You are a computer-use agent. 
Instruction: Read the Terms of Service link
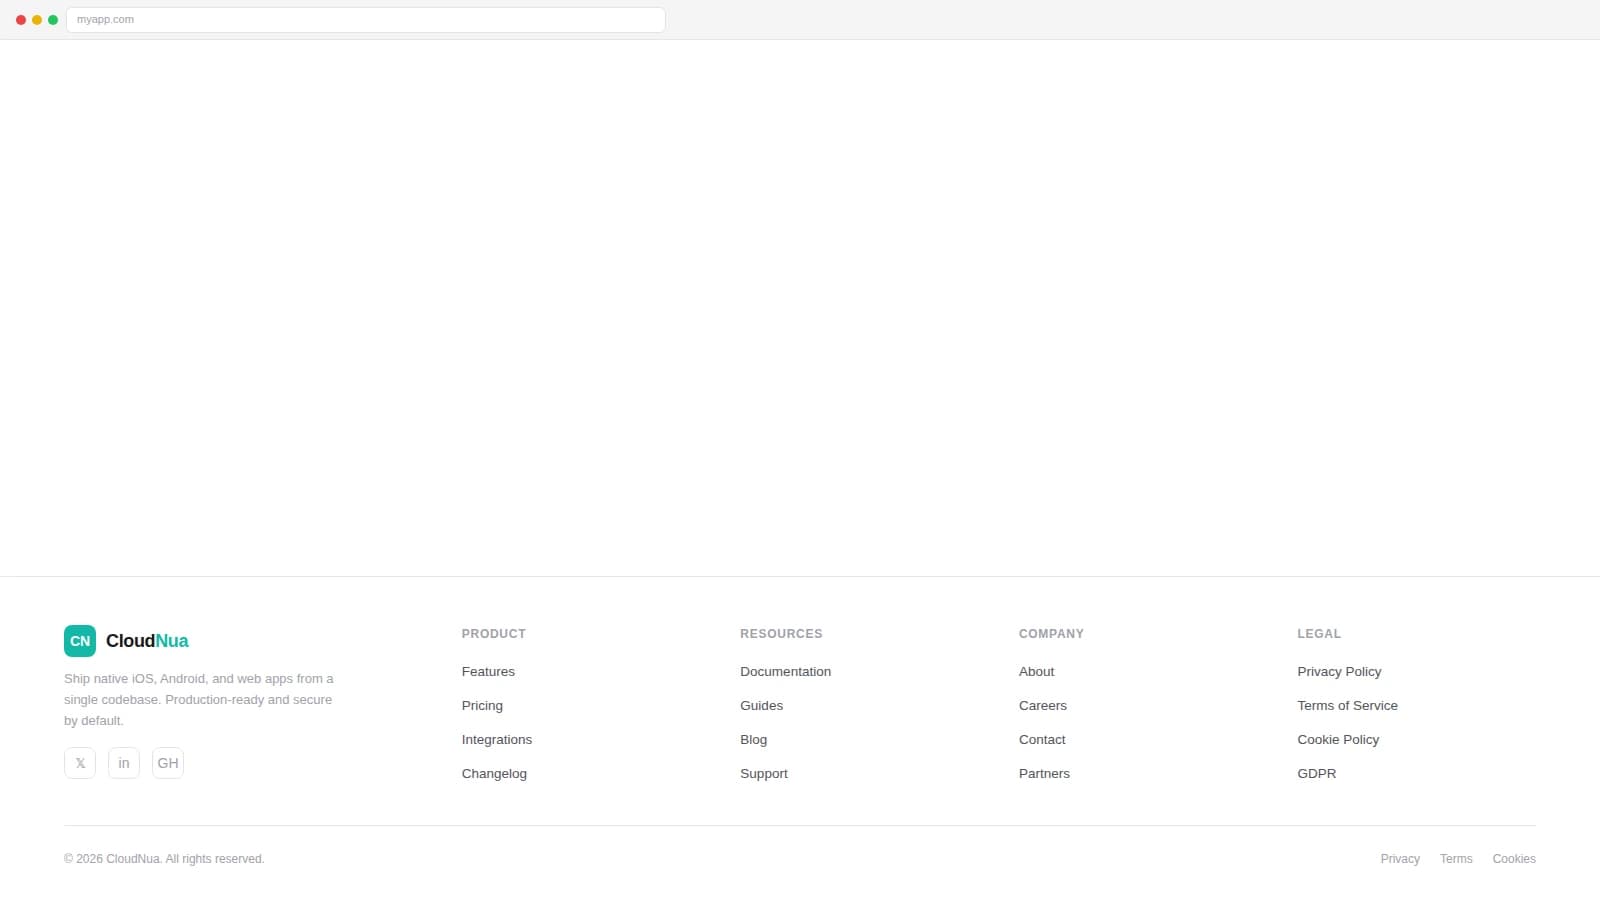pyautogui.click(x=1347, y=706)
